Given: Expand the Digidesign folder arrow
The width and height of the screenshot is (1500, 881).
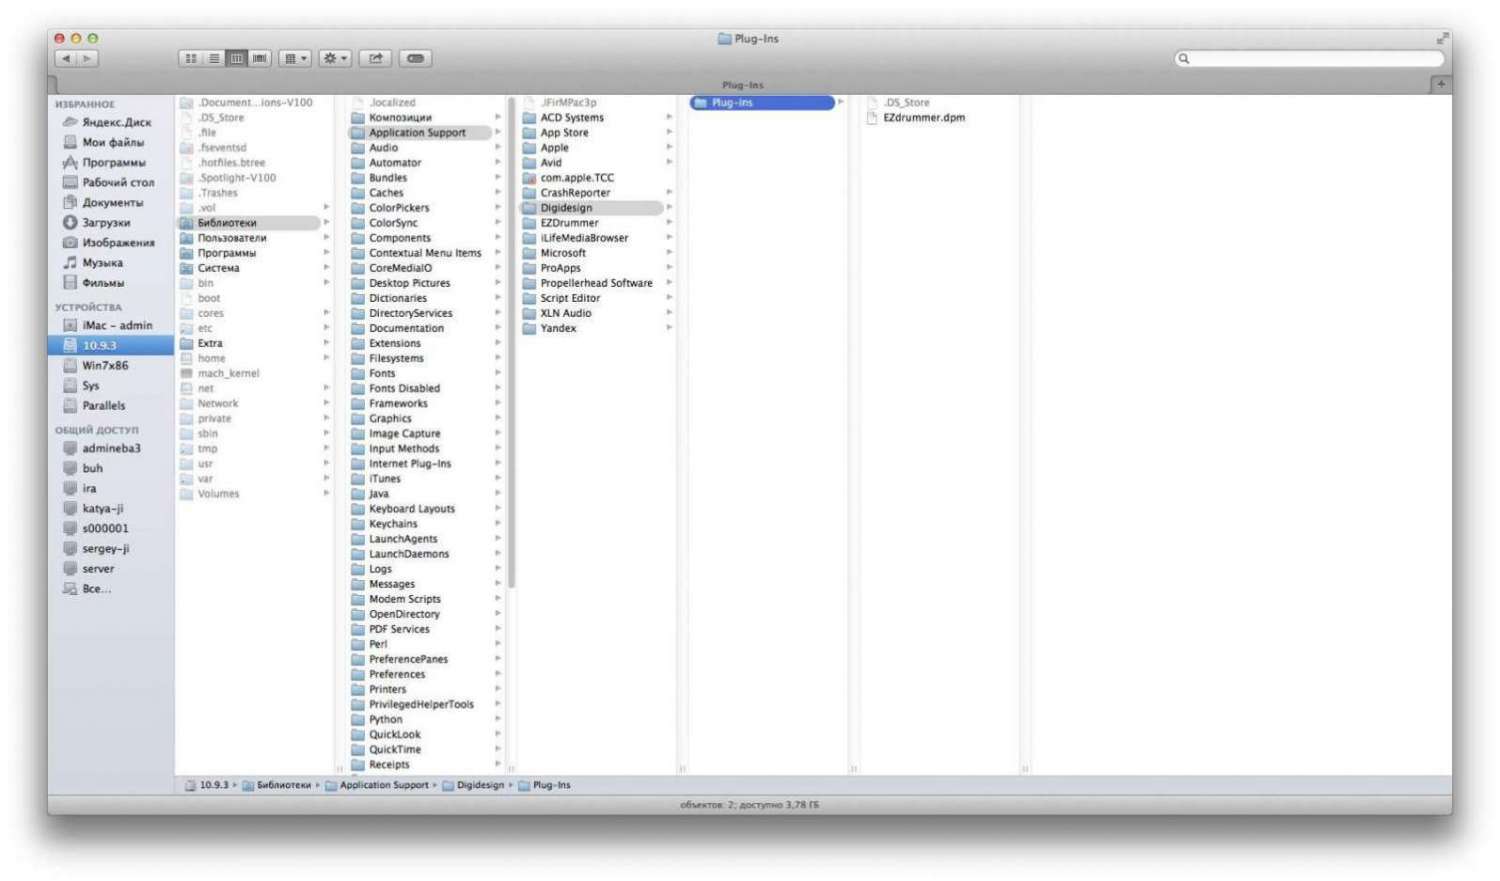Looking at the screenshot, I should click(669, 208).
